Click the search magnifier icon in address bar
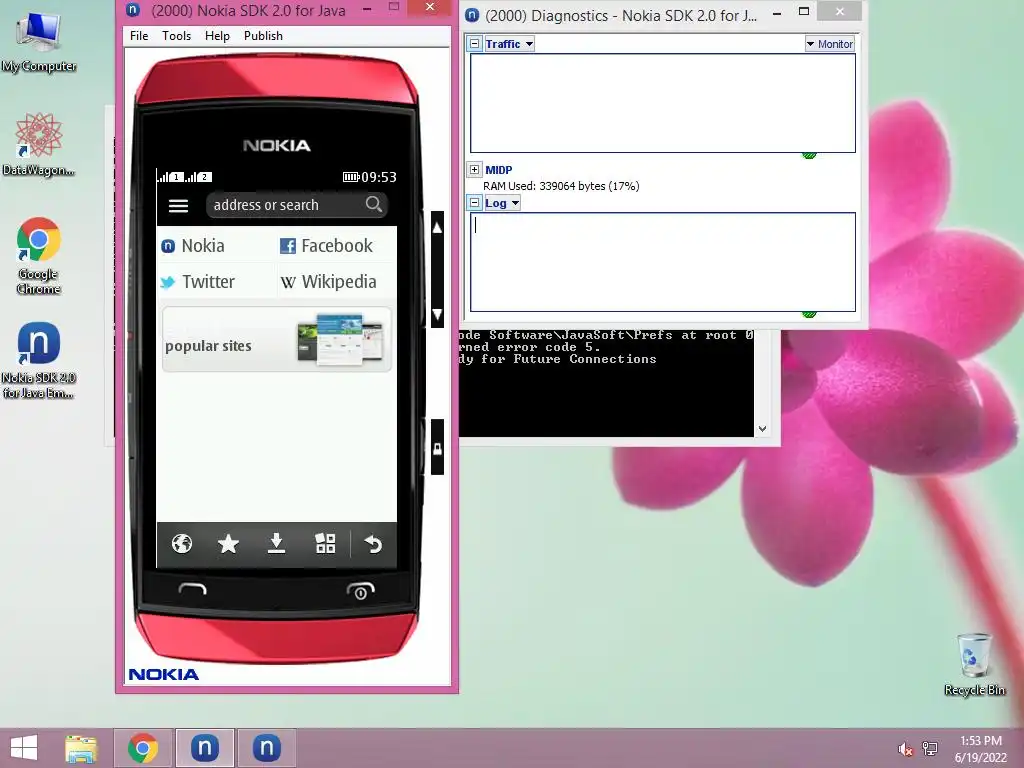This screenshot has width=1024, height=768. pos(374,204)
